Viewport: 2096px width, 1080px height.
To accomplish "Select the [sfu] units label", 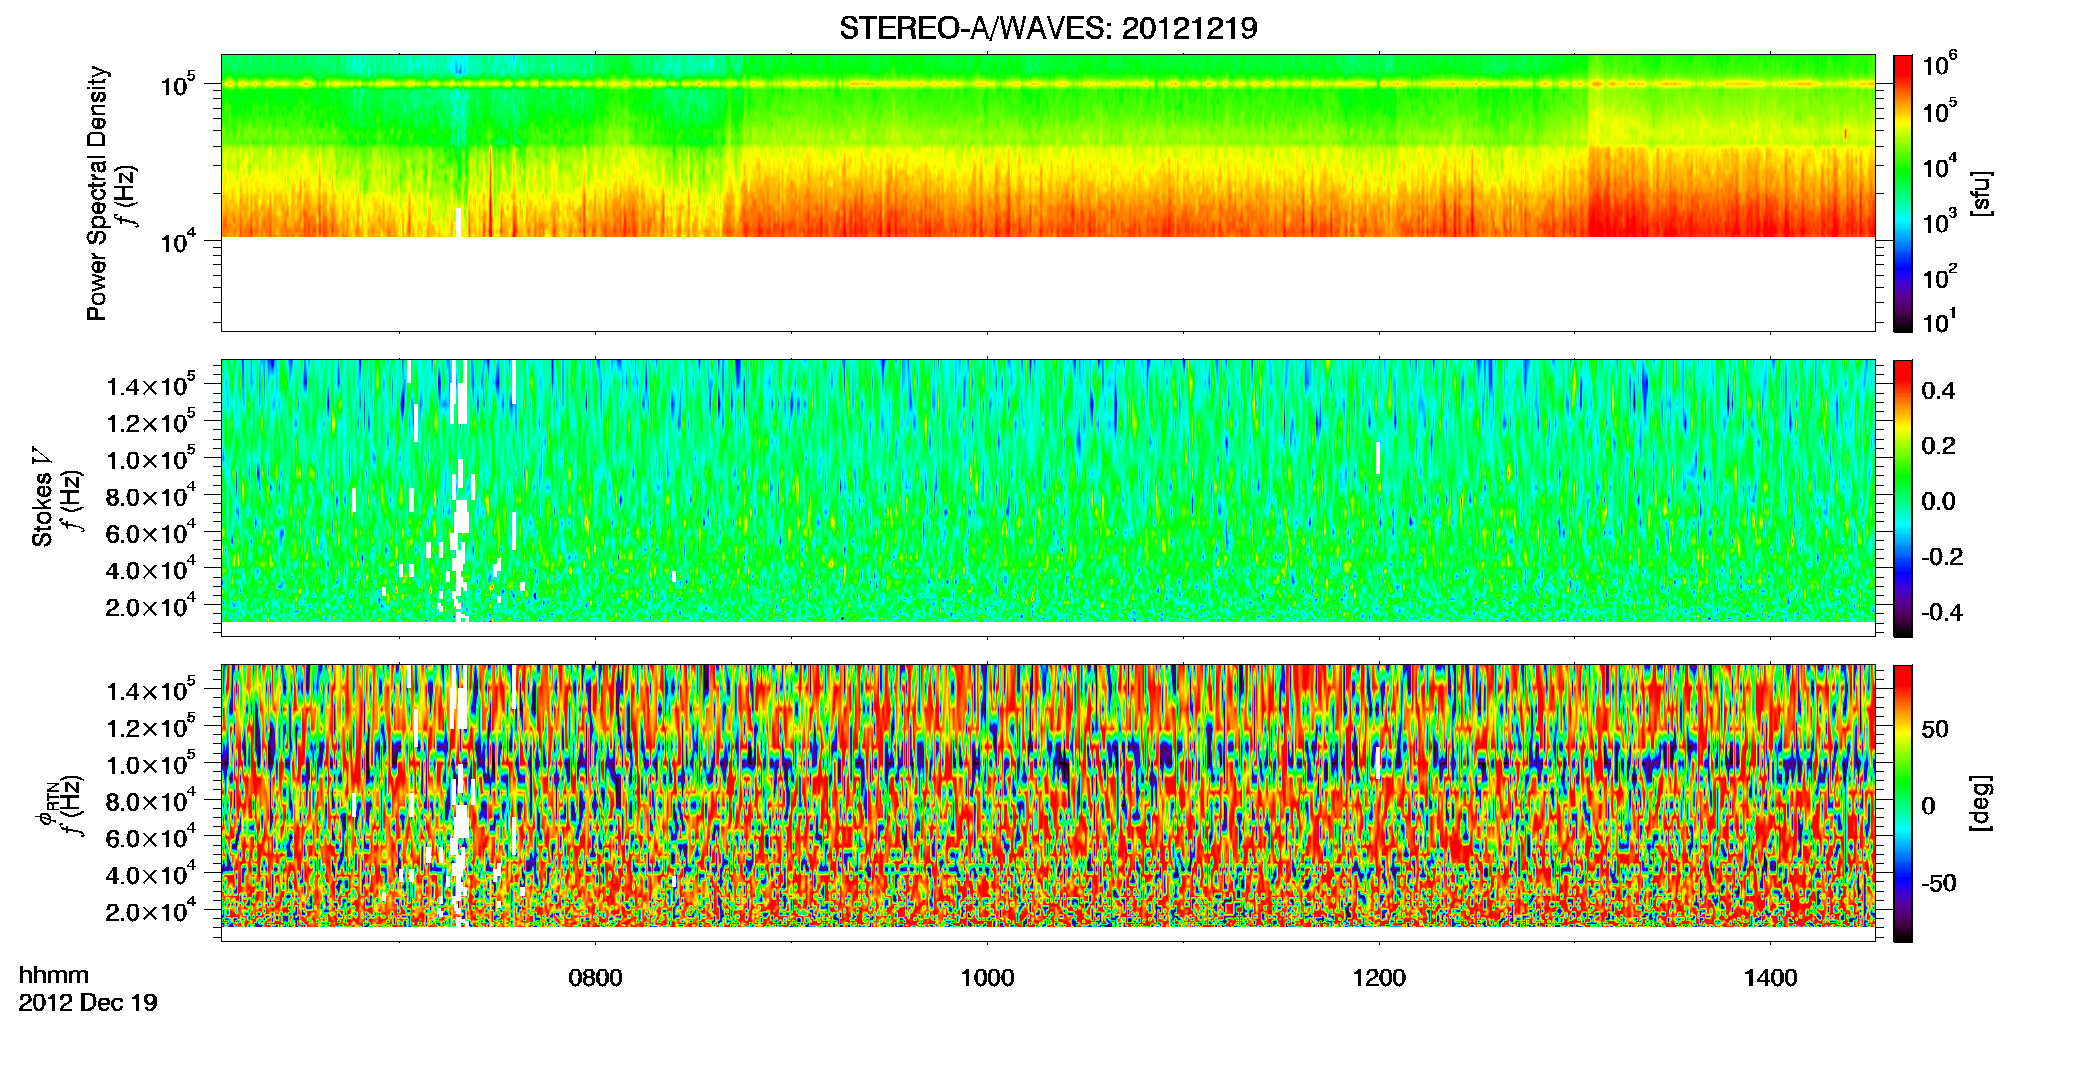I will pyautogui.click(x=1981, y=193).
